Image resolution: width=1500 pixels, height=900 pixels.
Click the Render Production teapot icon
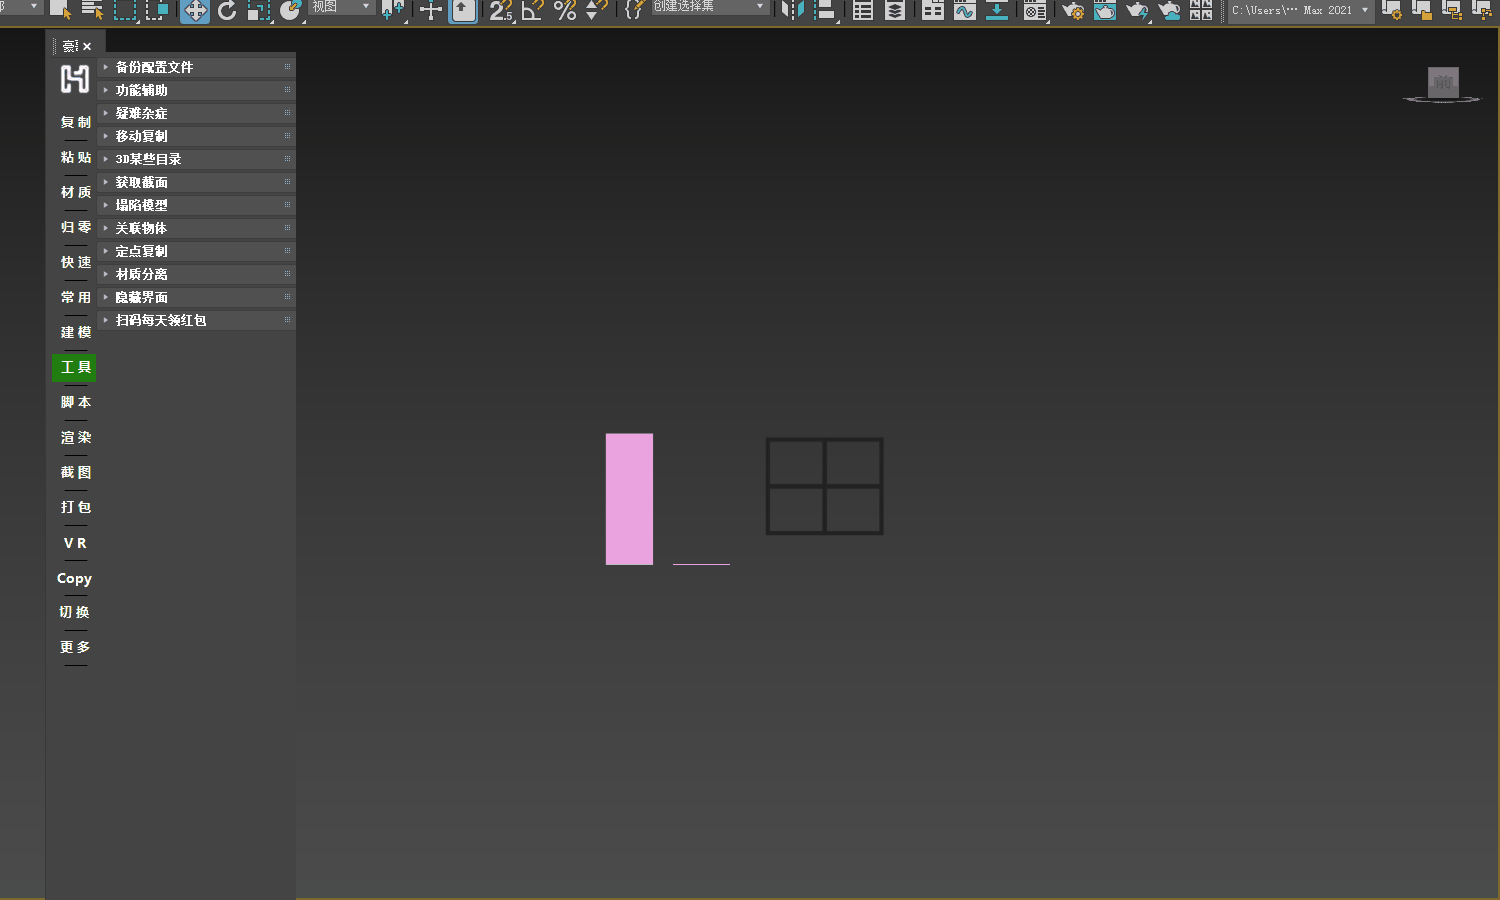(1137, 10)
